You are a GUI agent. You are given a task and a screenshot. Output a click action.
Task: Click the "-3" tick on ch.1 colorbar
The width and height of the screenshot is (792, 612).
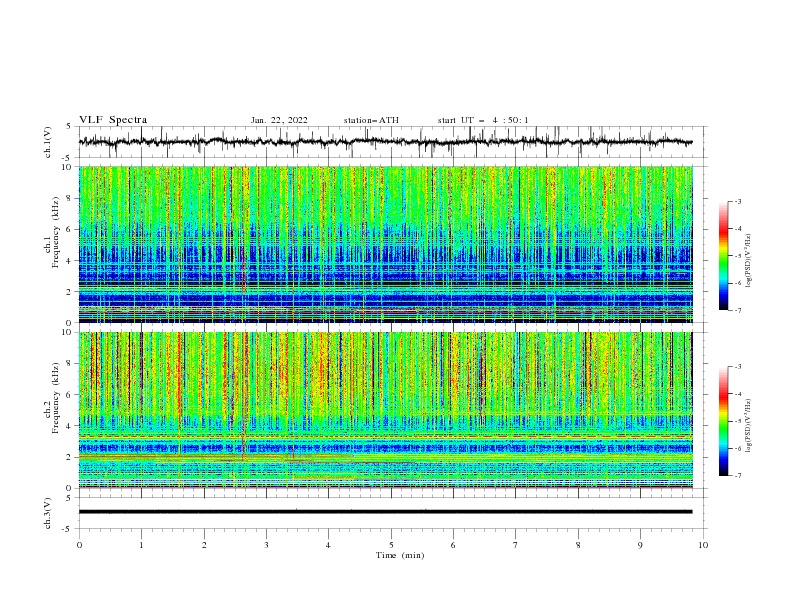(x=737, y=201)
